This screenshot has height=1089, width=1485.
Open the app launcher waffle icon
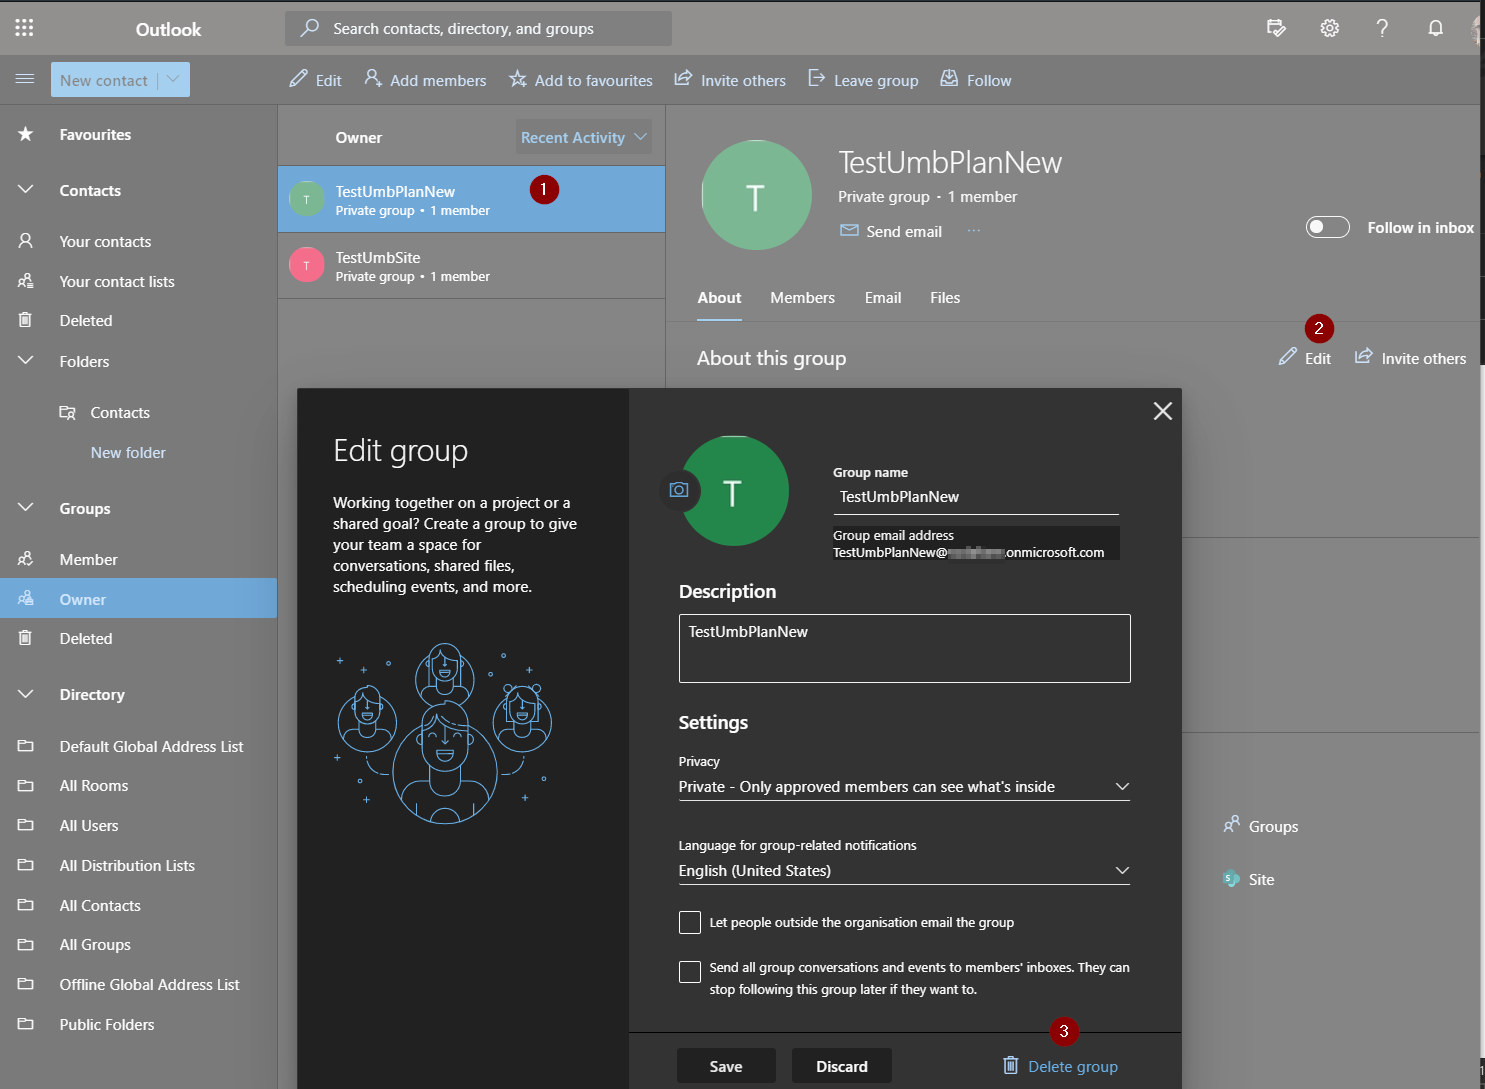24,27
